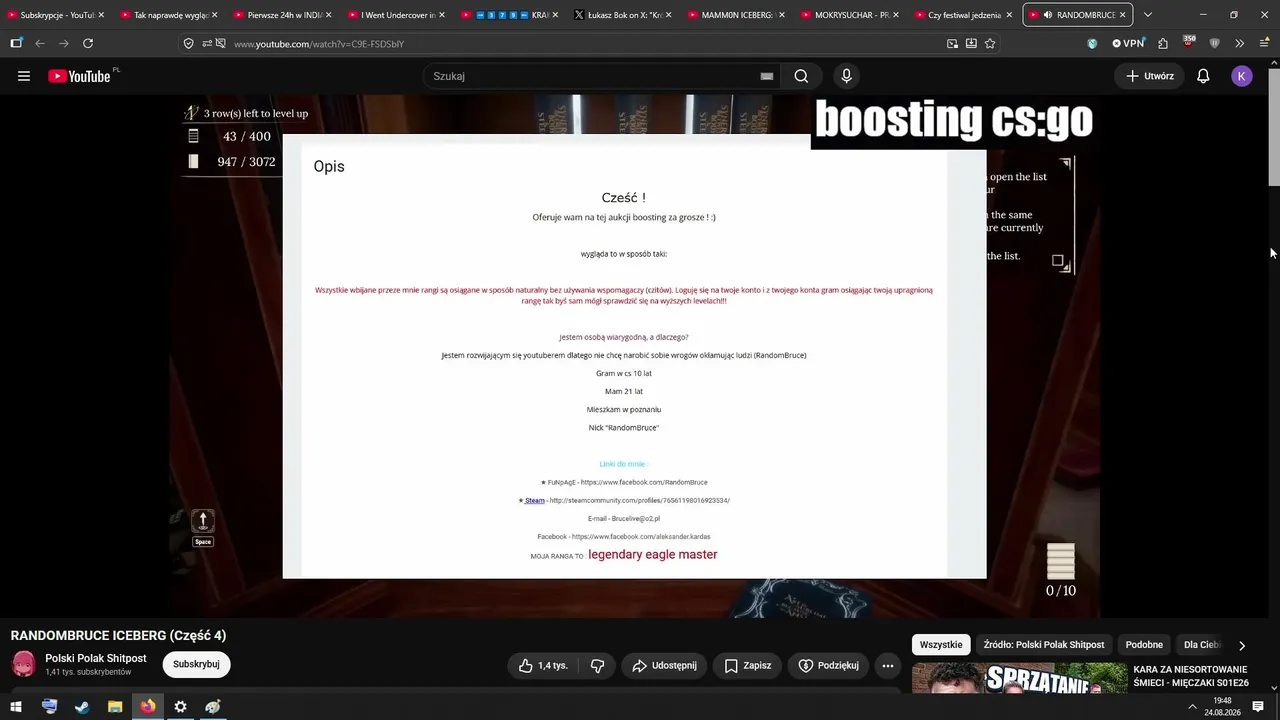Open the Utwórz create button
The image size is (1280, 720).
coord(1149,76)
